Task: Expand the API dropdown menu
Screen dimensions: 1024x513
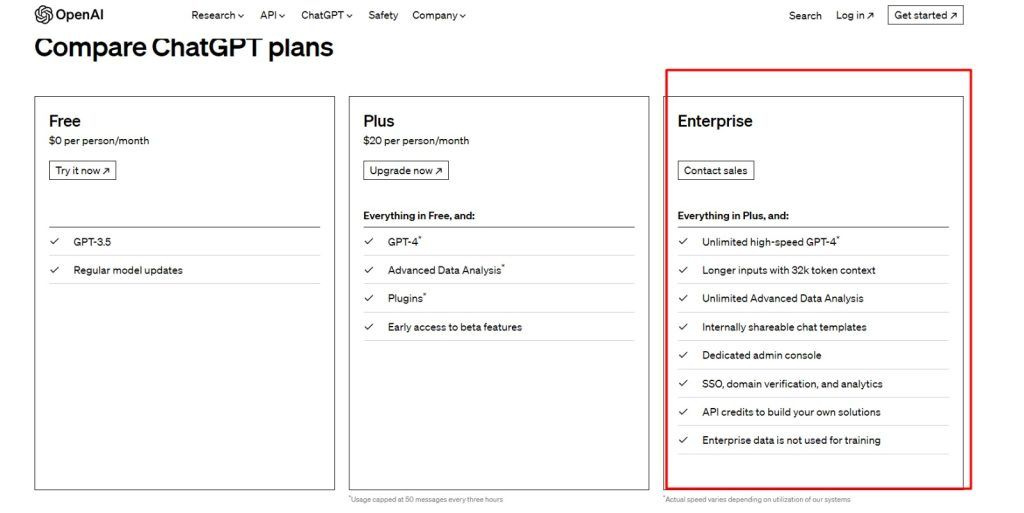Action: pos(272,15)
